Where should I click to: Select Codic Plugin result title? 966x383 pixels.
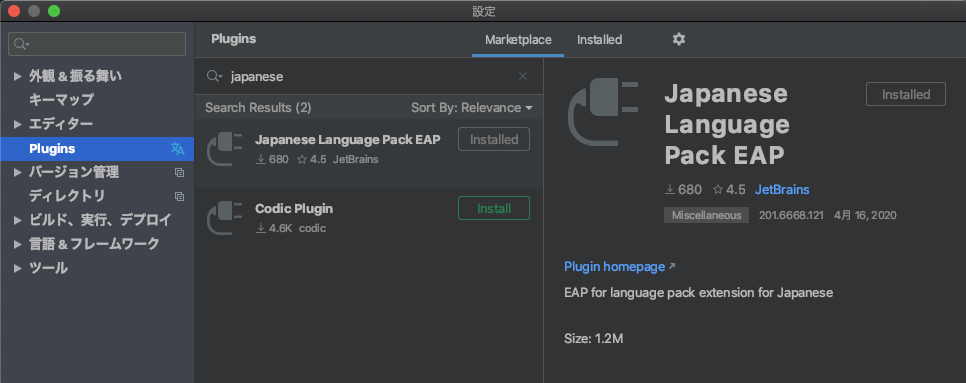click(294, 209)
